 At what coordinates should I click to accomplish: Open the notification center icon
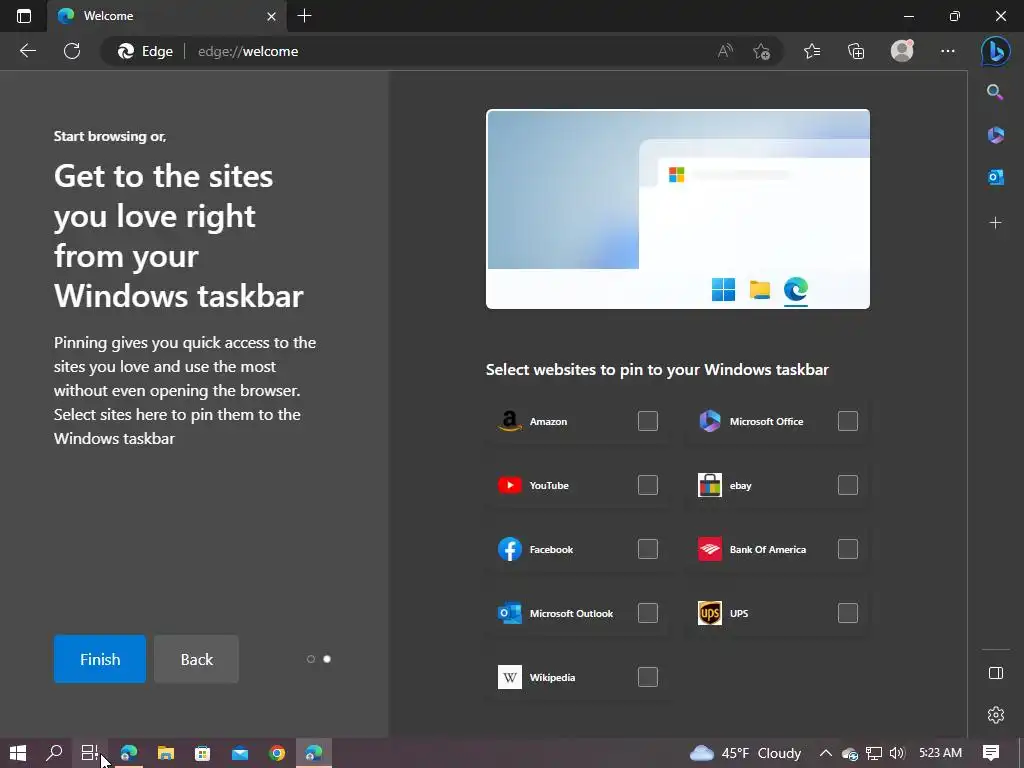[x=991, y=753]
